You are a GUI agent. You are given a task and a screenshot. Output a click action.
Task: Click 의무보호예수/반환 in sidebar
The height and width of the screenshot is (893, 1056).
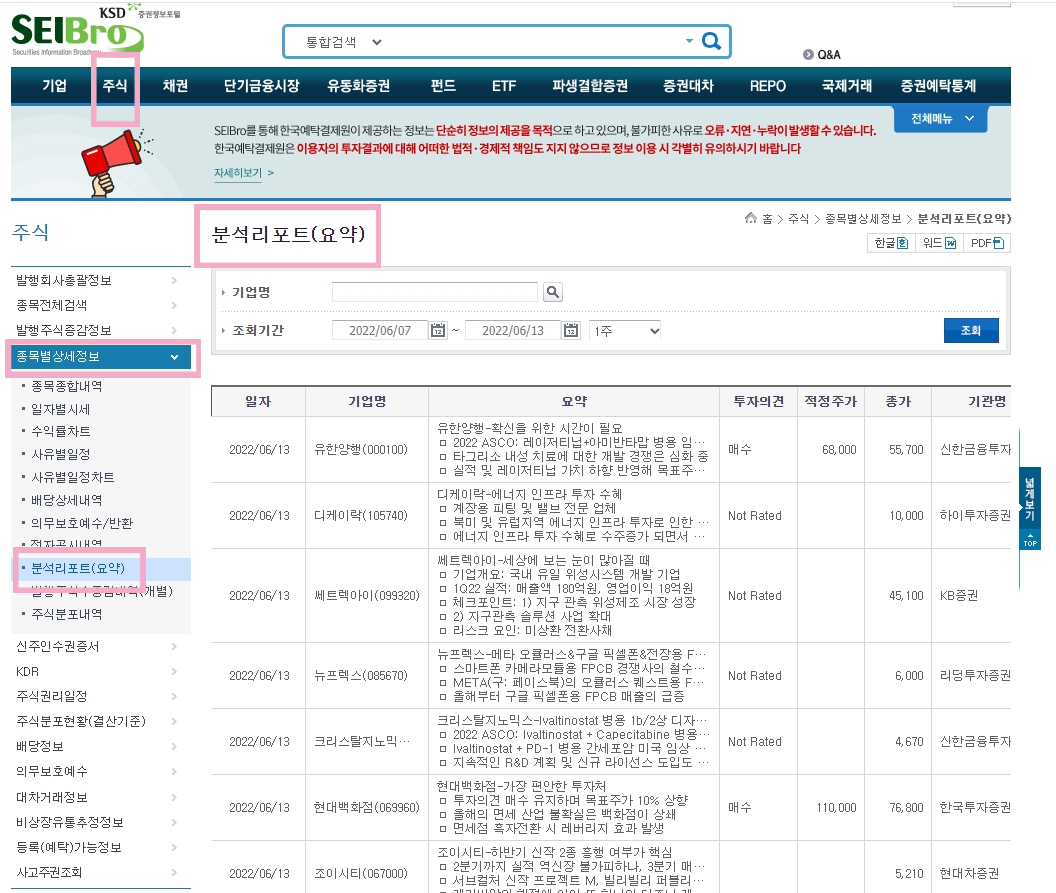click(x=82, y=523)
